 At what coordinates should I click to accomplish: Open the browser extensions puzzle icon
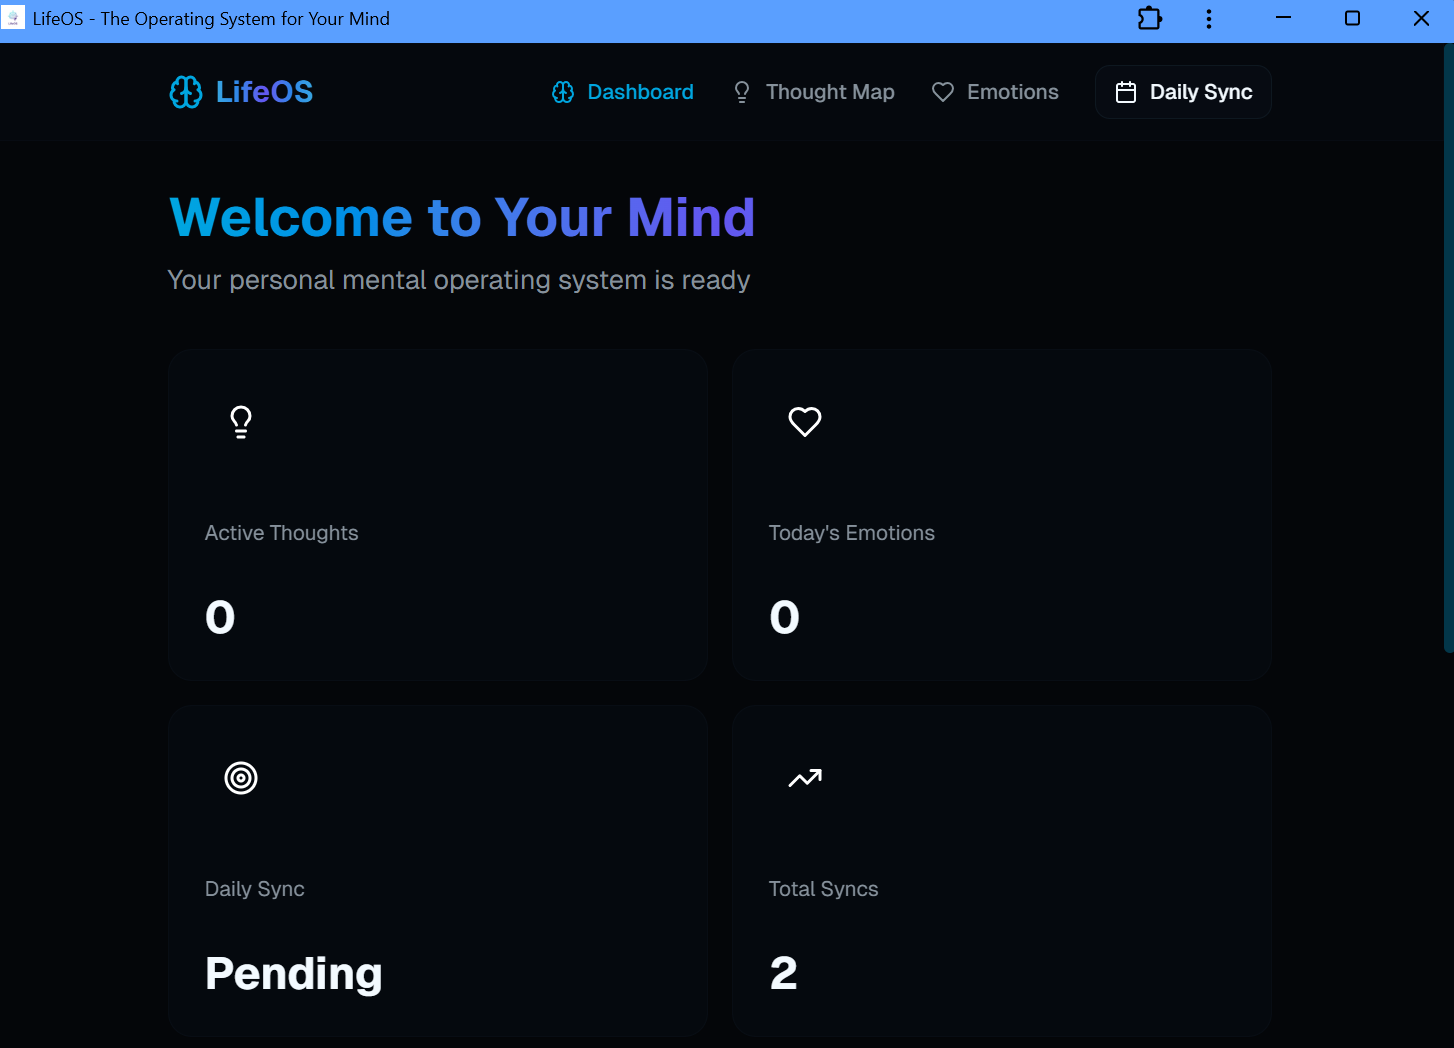point(1150,19)
